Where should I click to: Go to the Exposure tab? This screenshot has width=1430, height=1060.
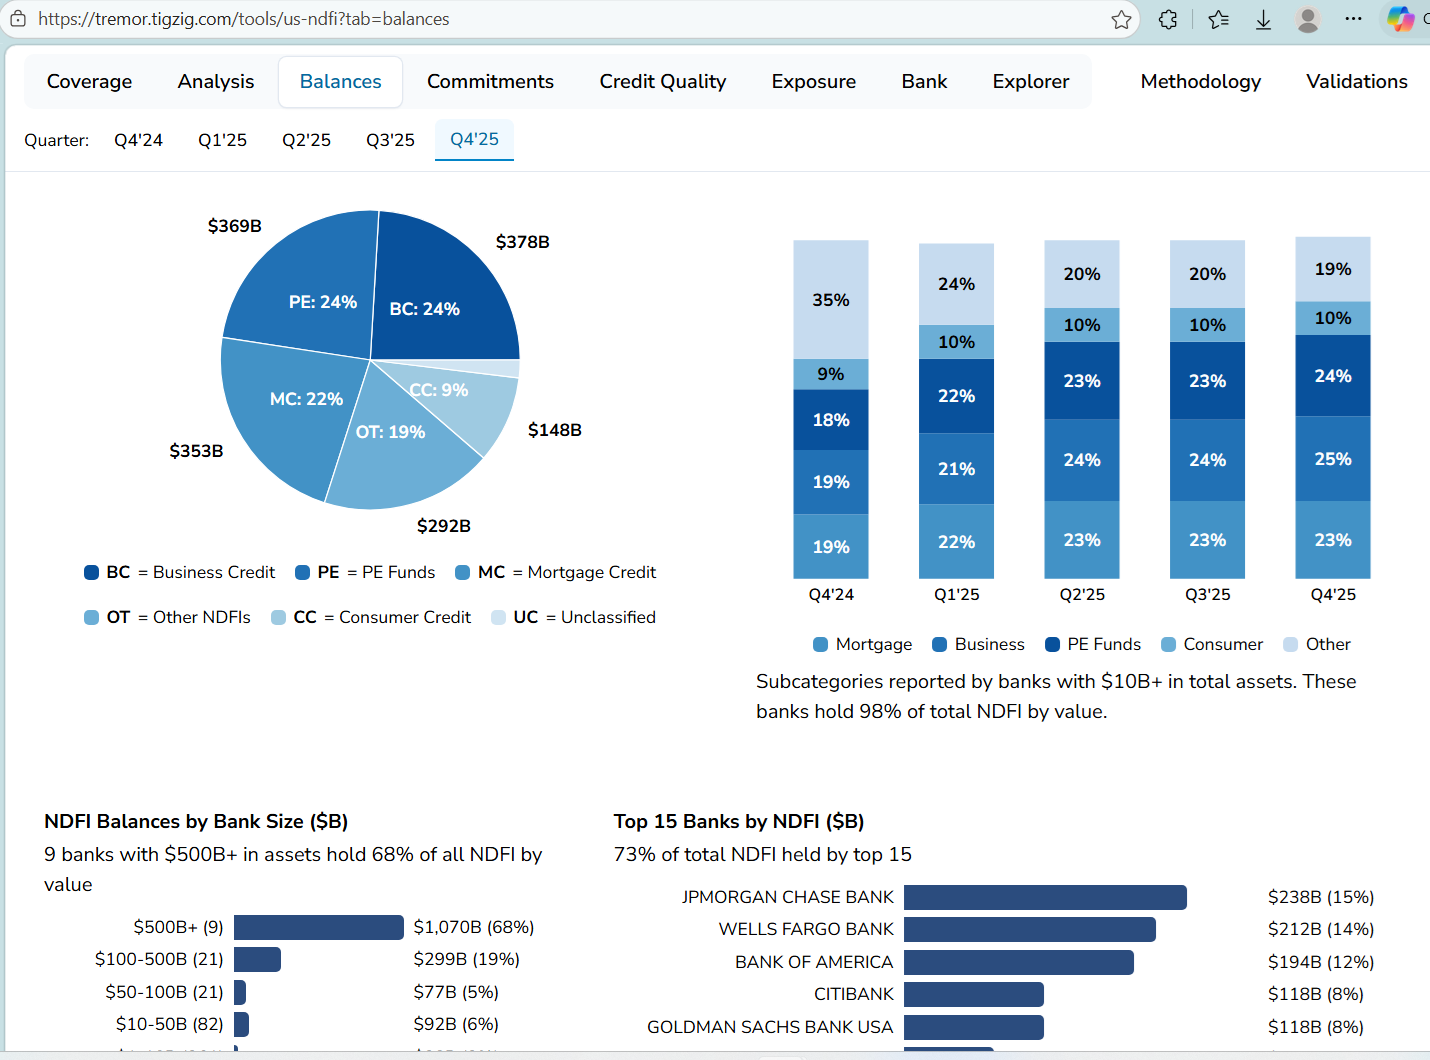(814, 82)
